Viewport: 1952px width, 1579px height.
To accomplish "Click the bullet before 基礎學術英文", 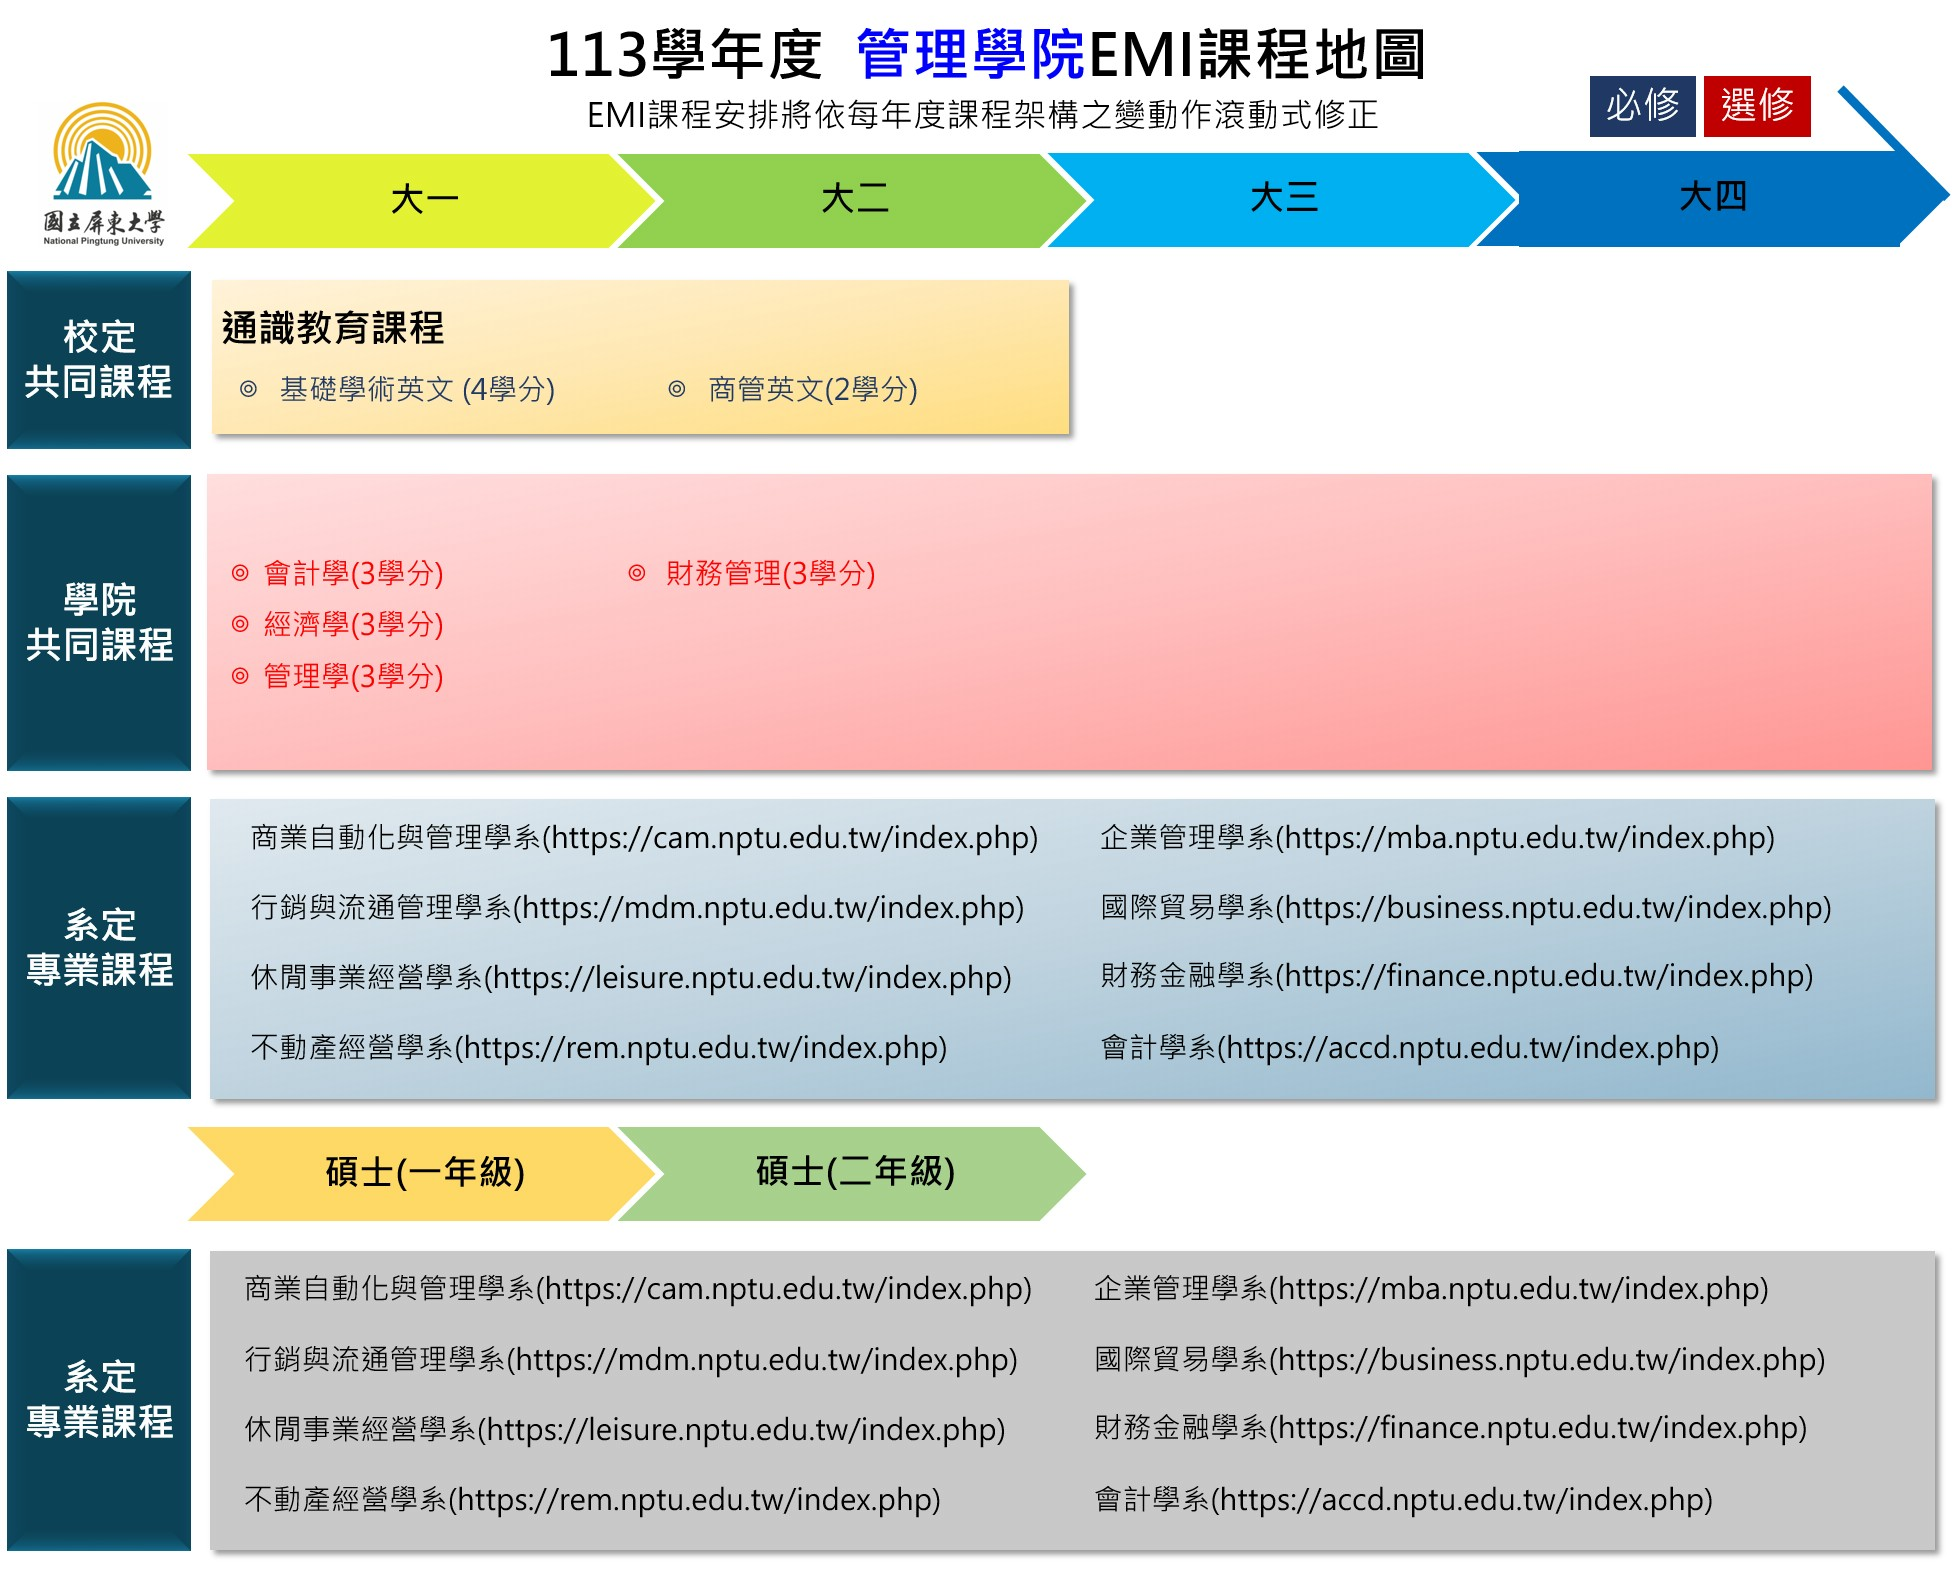I will point(248,389).
